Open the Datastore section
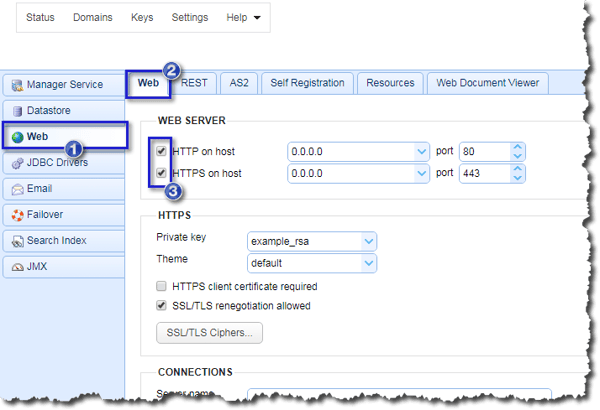The width and height of the screenshot is (600, 410). pos(64,111)
